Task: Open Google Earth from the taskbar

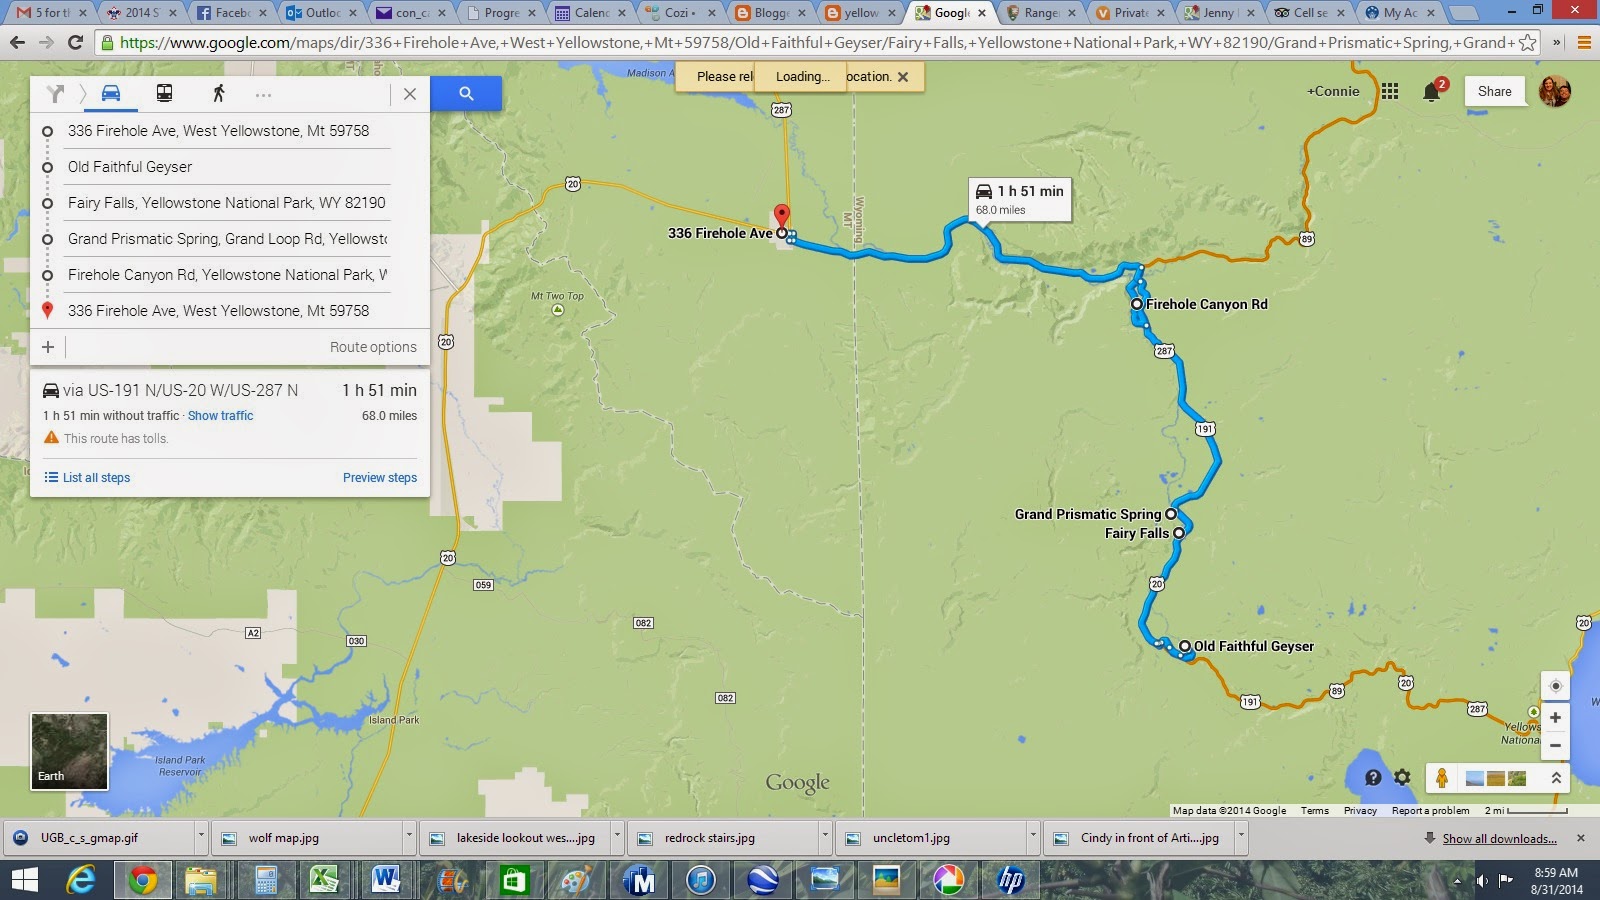Action: [763, 880]
